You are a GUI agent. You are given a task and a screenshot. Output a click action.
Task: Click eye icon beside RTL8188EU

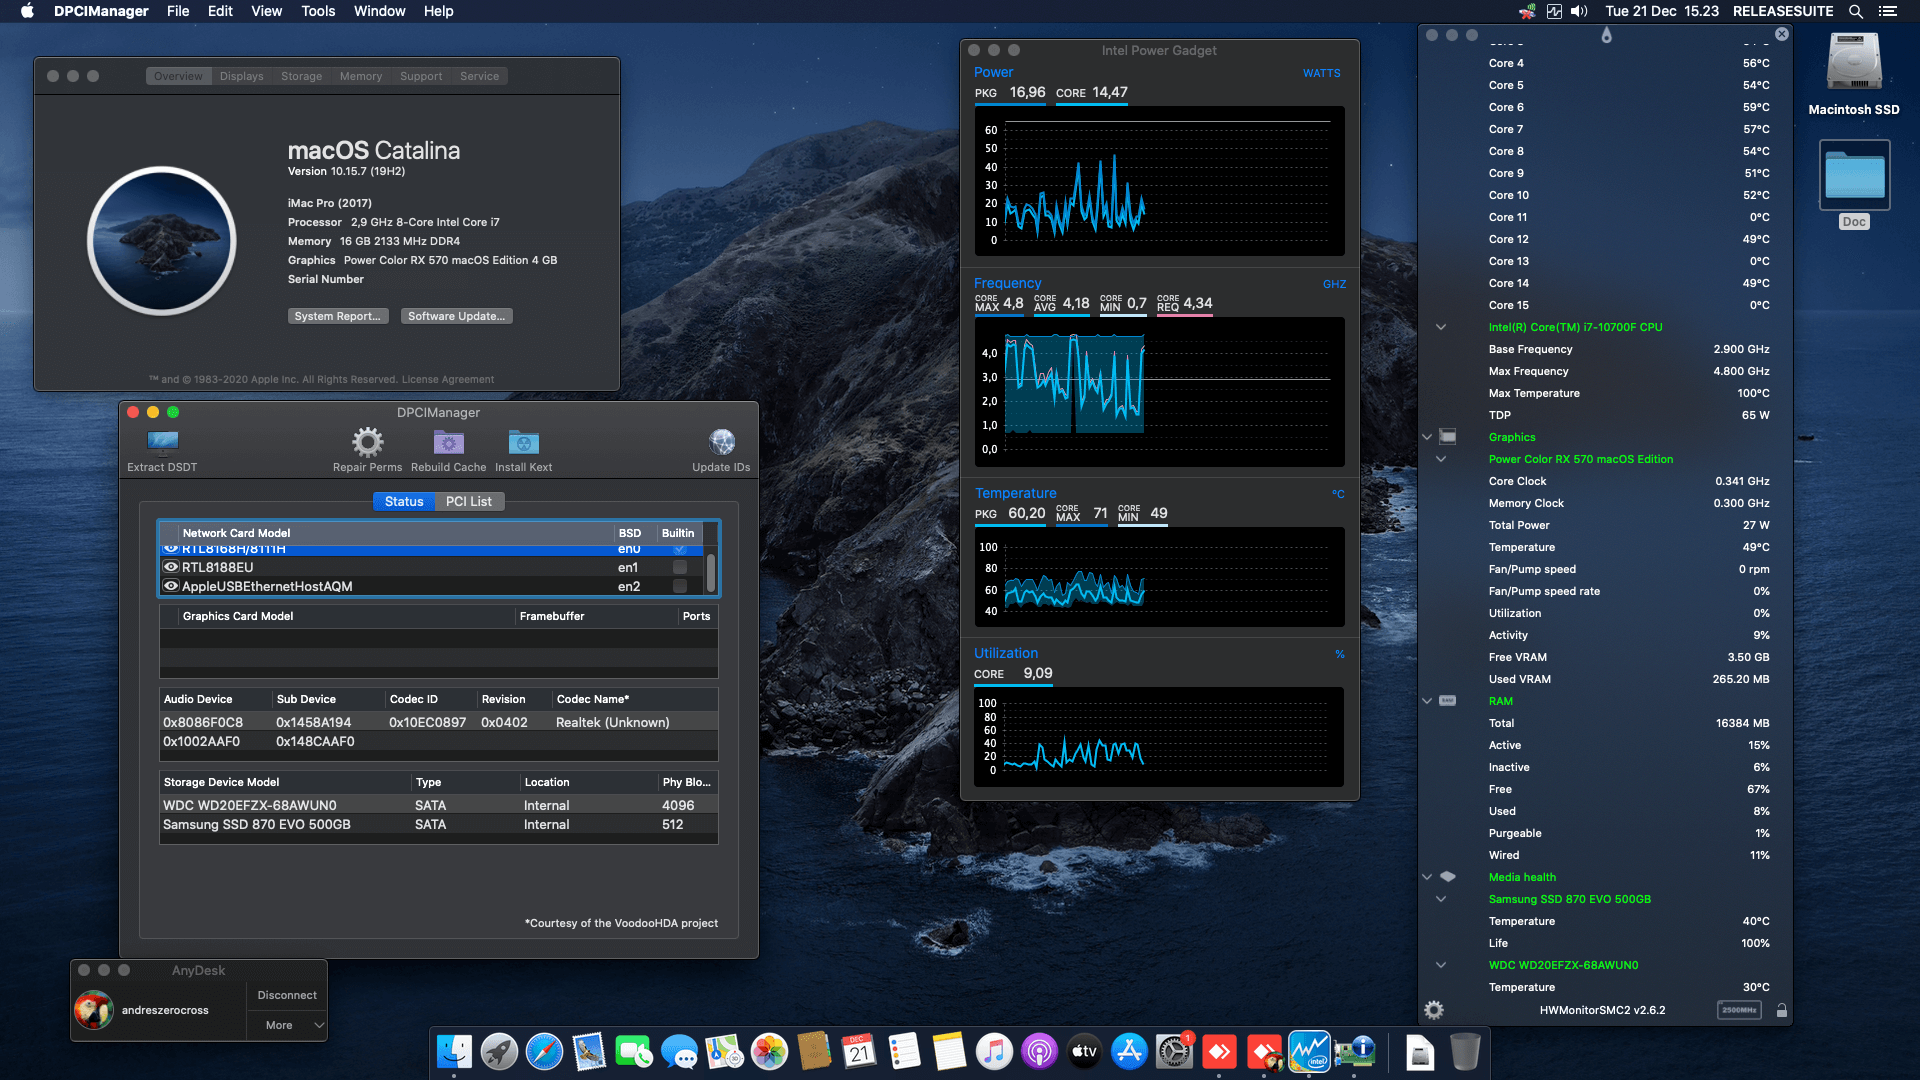[x=171, y=567]
